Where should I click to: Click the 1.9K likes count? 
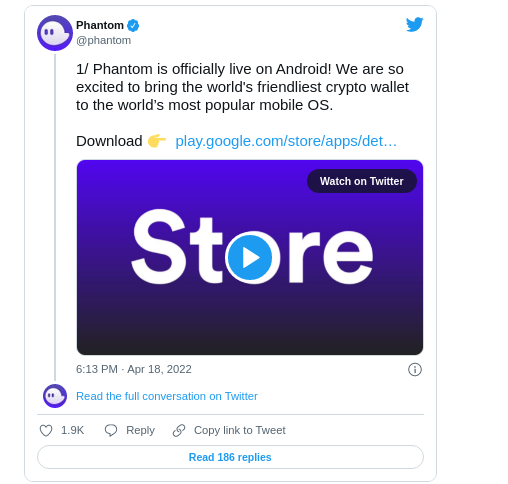point(72,430)
